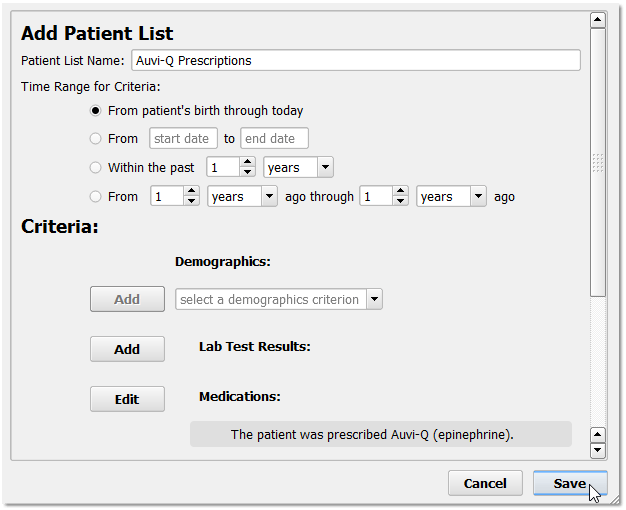The width and height of the screenshot is (626, 510).
Task: Select the 'From ... ago through ... ago' radio option
Action: pos(96,197)
